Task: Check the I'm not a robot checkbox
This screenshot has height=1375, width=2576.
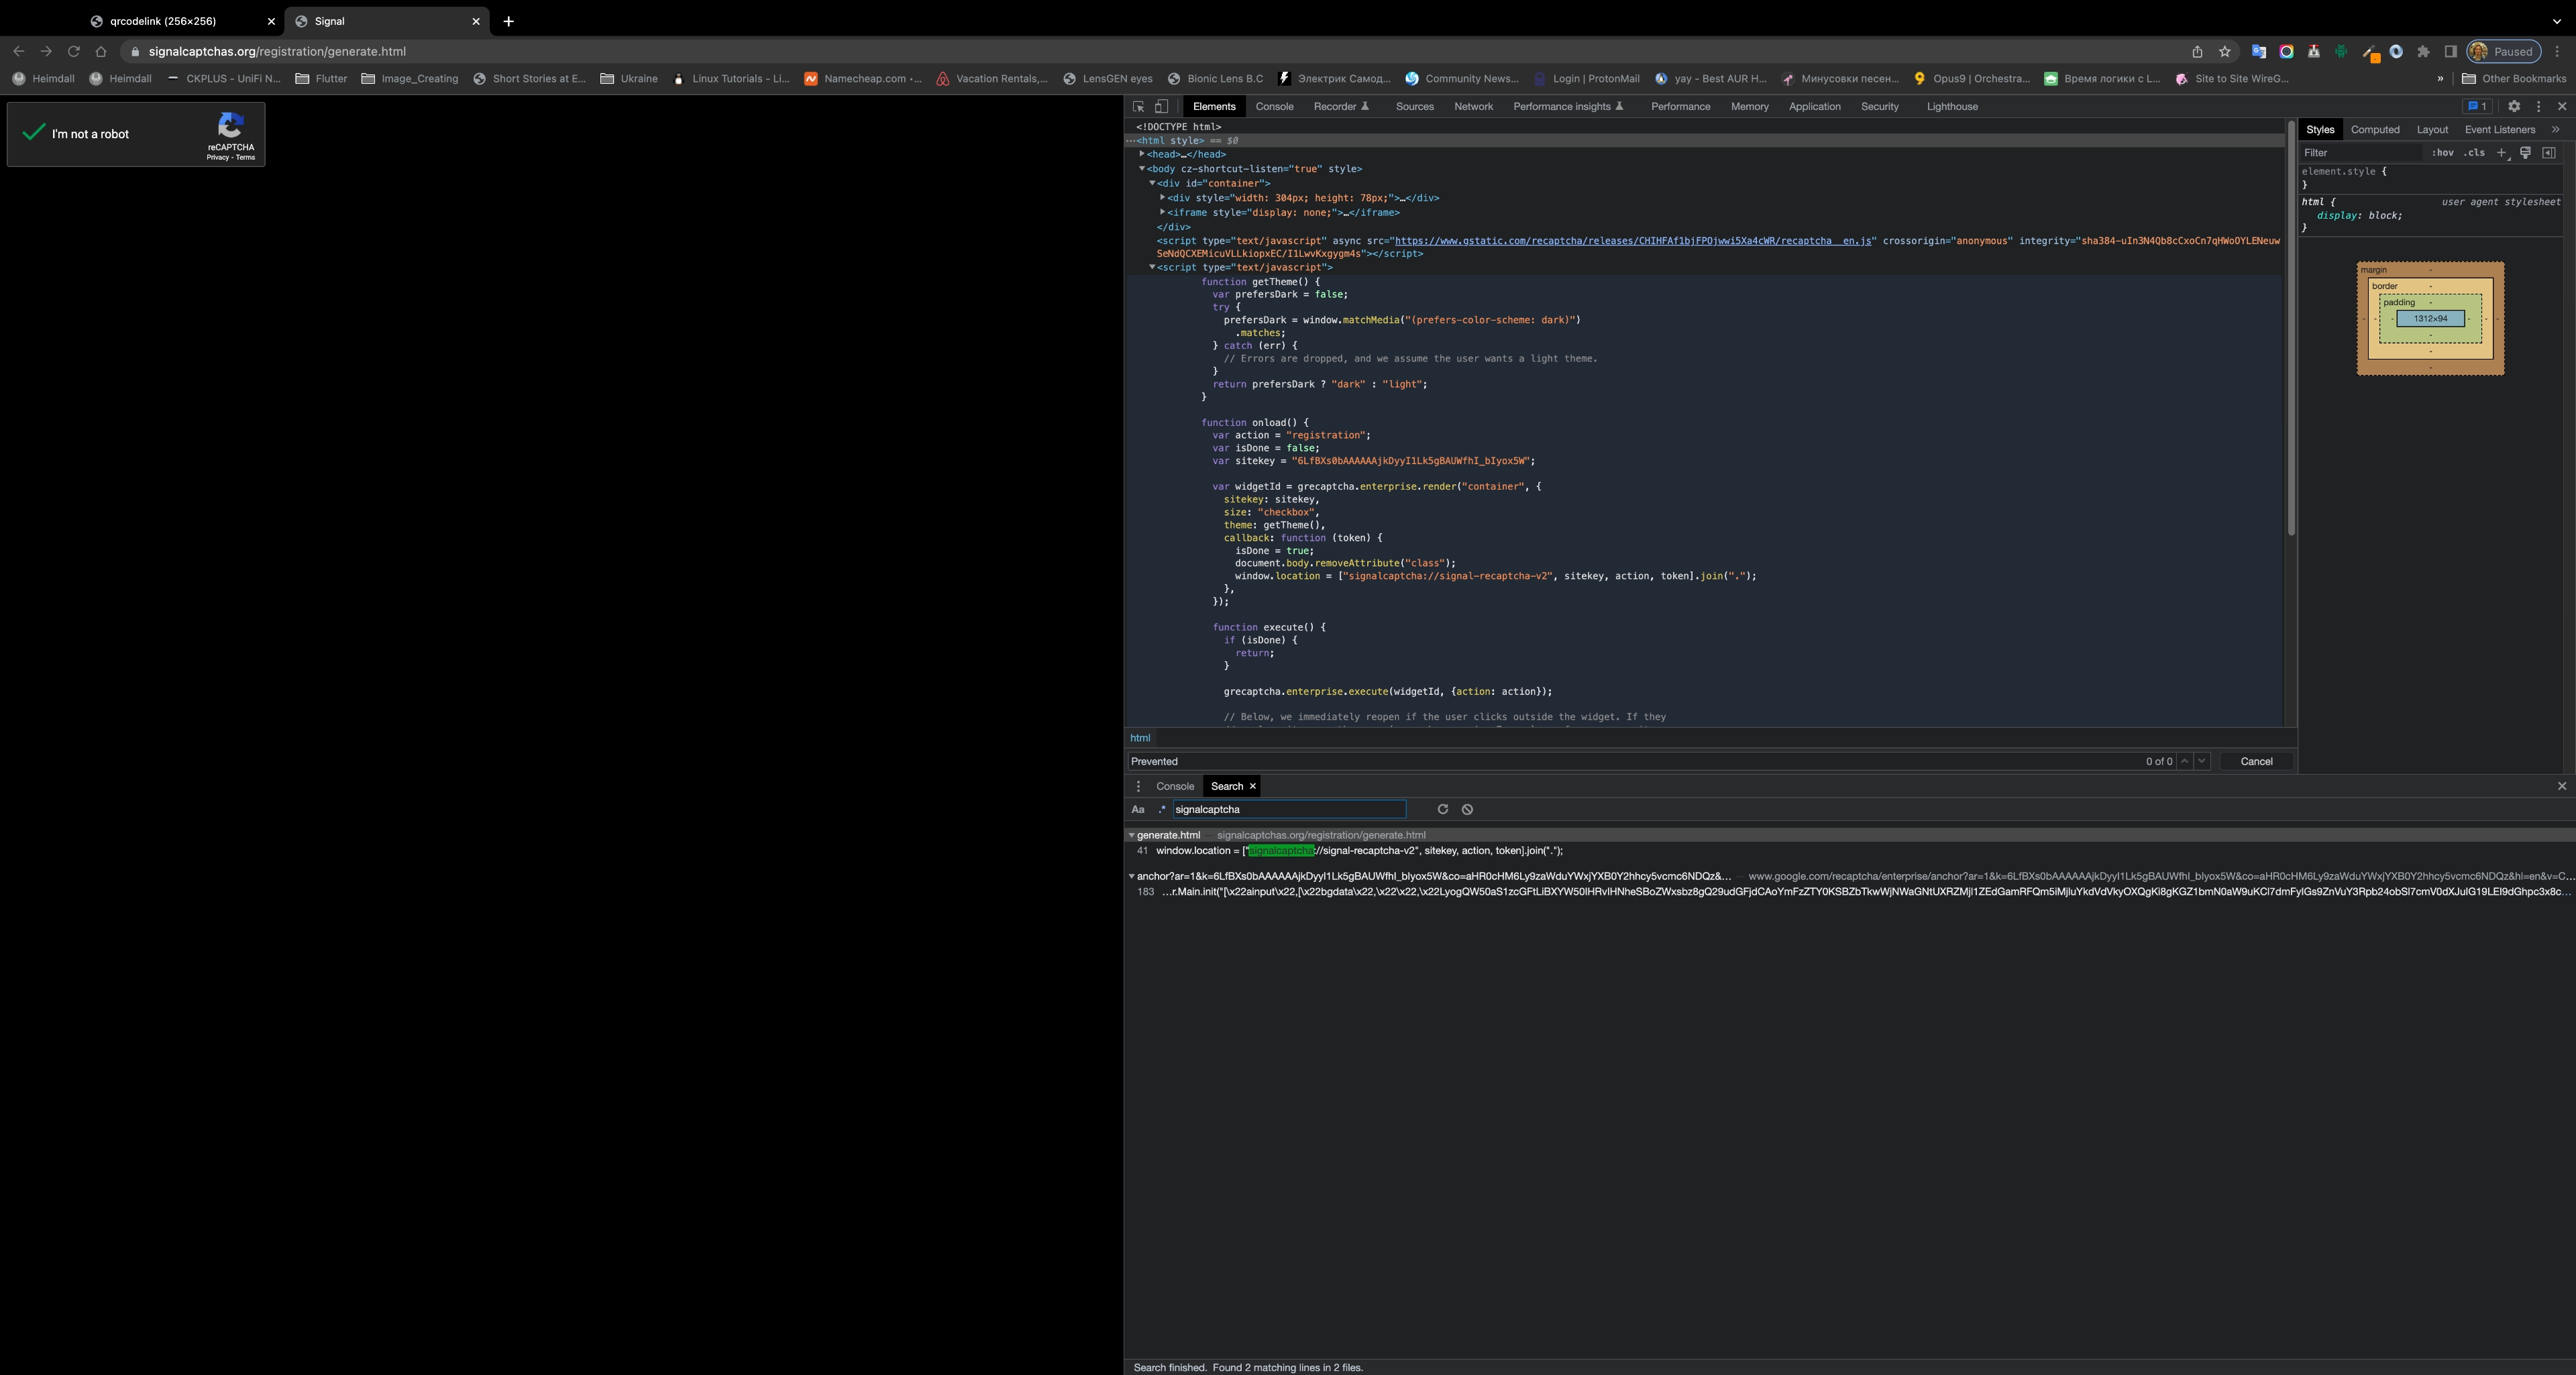Action: 32,133
